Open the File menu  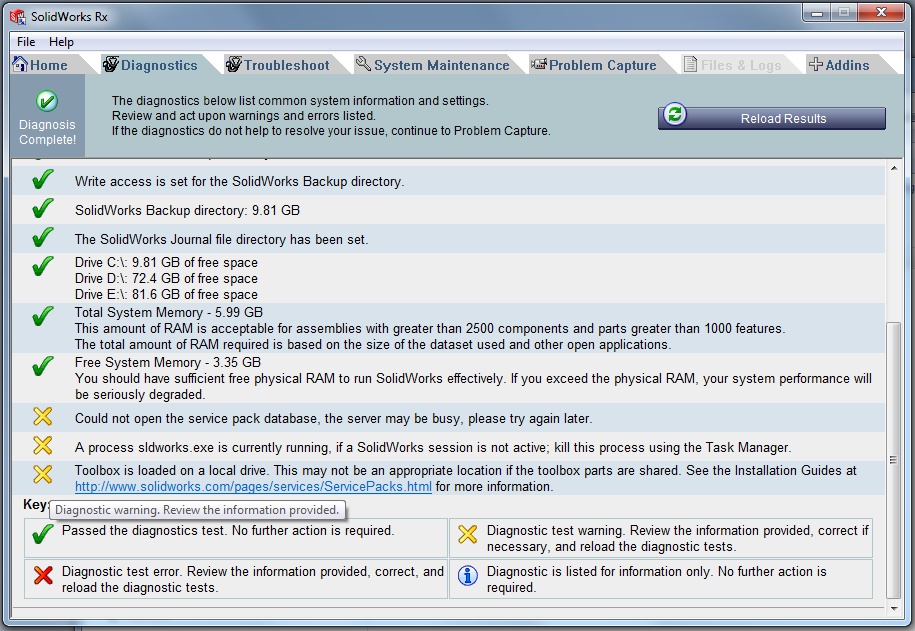[26, 42]
